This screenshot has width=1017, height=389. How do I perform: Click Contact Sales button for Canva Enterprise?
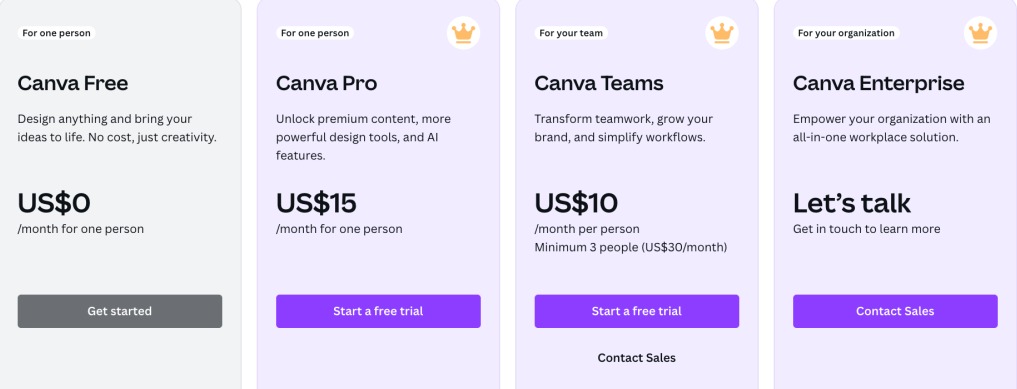(x=895, y=311)
